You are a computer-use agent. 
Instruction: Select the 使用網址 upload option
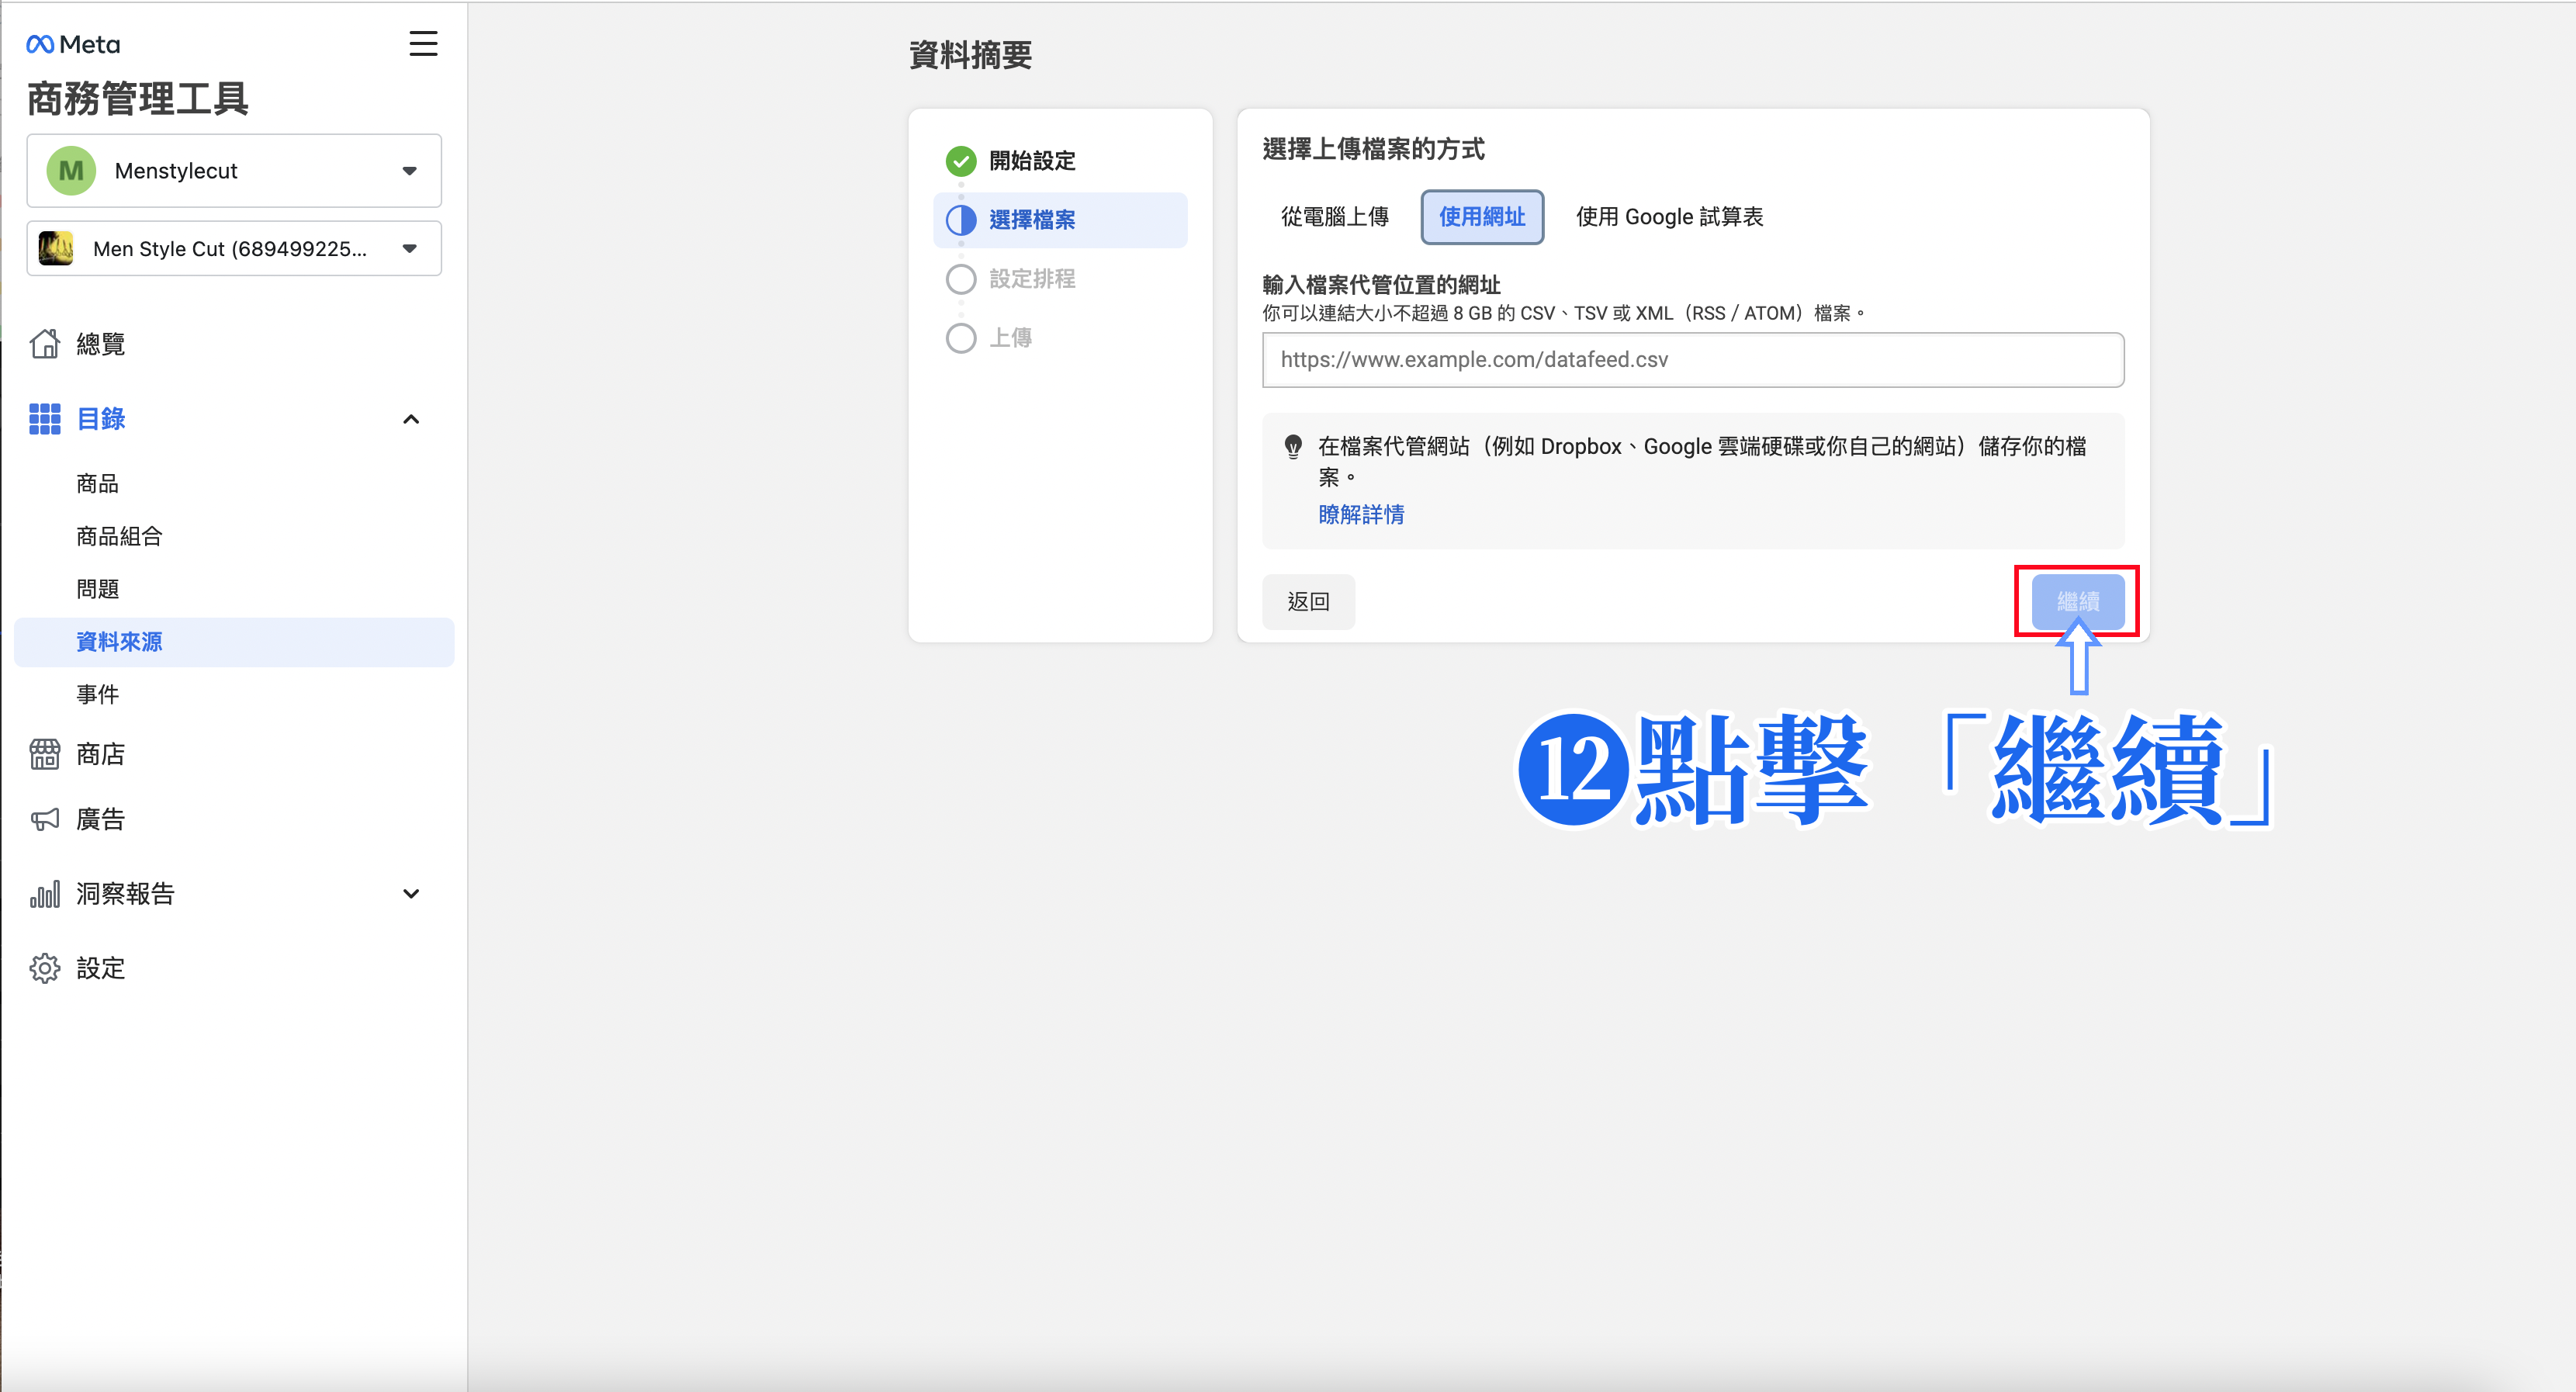[x=1482, y=217]
